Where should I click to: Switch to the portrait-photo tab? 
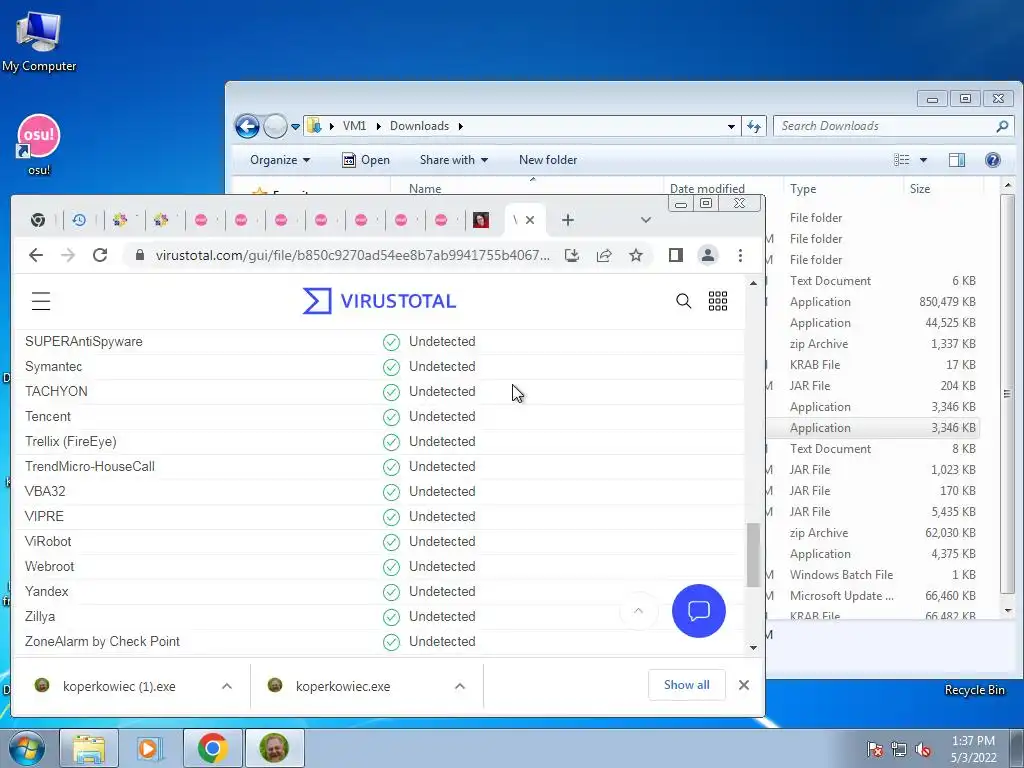click(x=481, y=220)
